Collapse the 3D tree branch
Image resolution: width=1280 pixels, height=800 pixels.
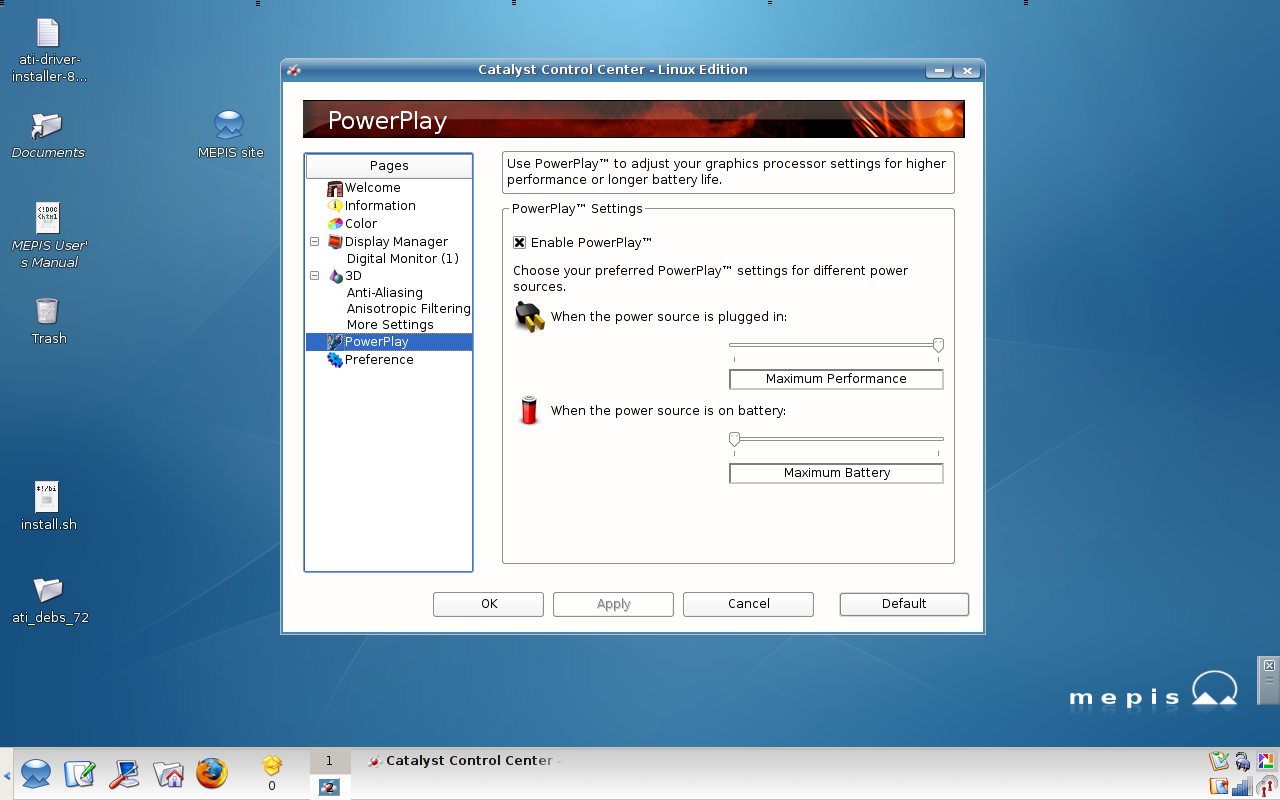pos(314,276)
